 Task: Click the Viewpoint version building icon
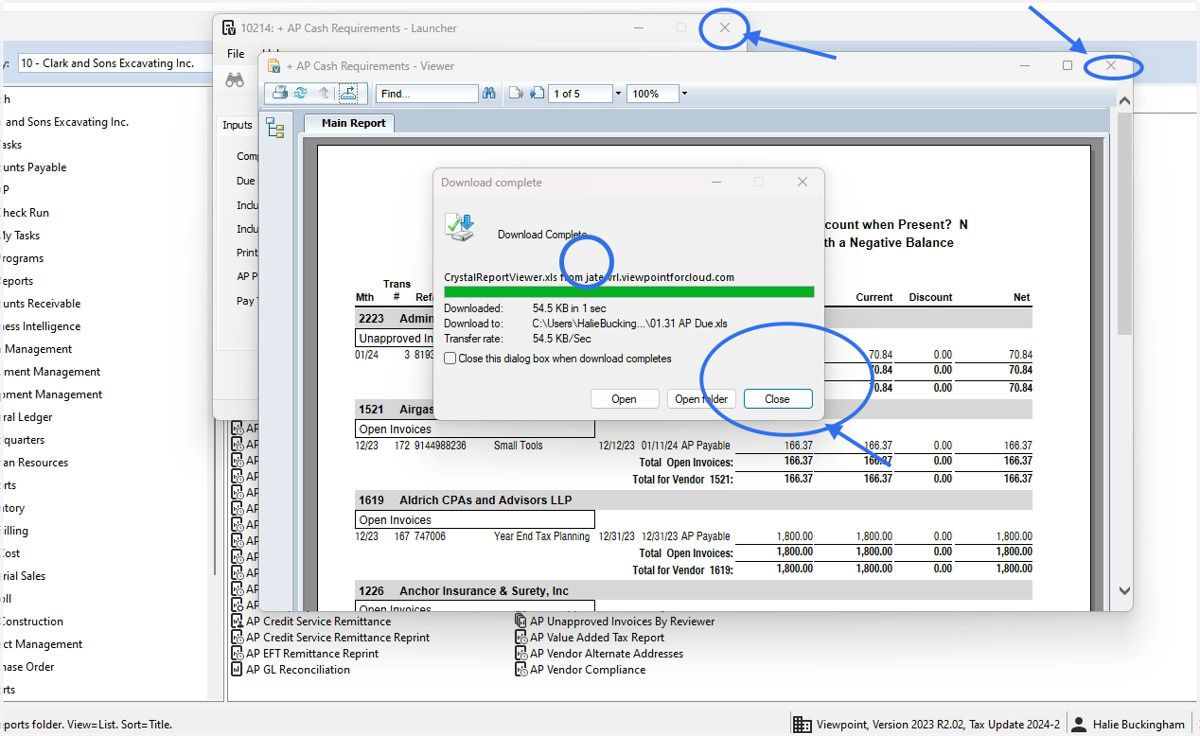pyautogui.click(x=802, y=724)
